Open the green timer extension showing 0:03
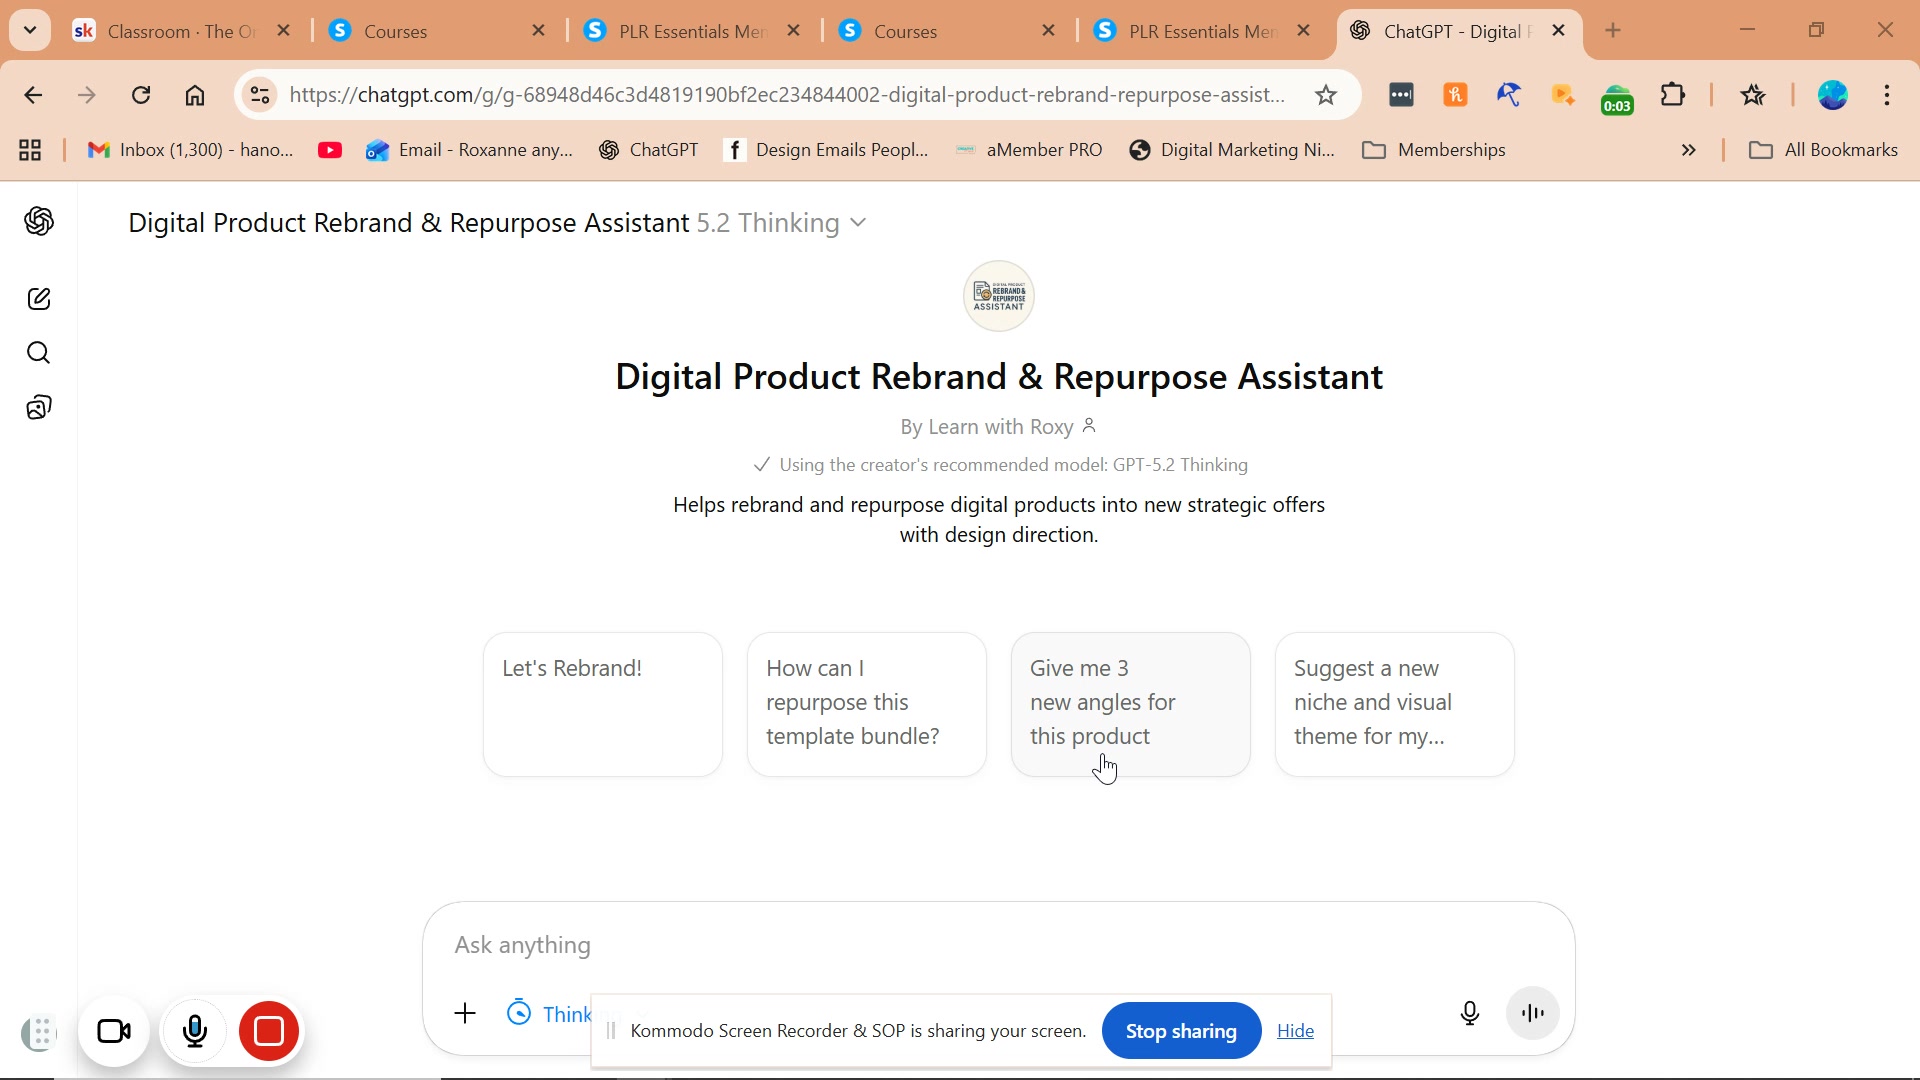This screenshot has height=1080, width=1920. coord(1618,99)
